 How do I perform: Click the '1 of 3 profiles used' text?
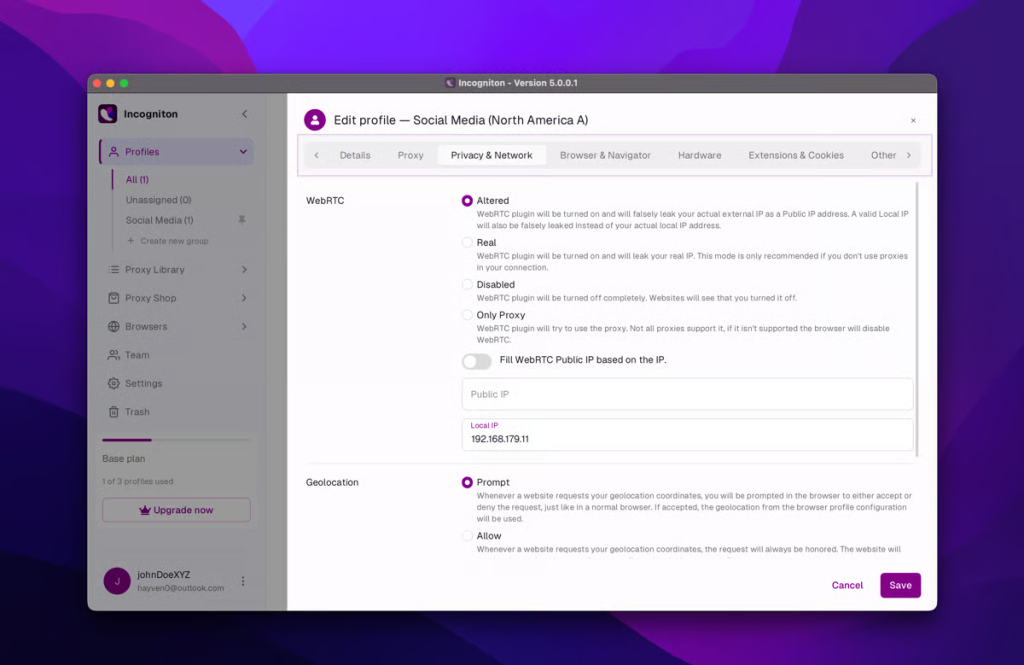coord(138,481)
